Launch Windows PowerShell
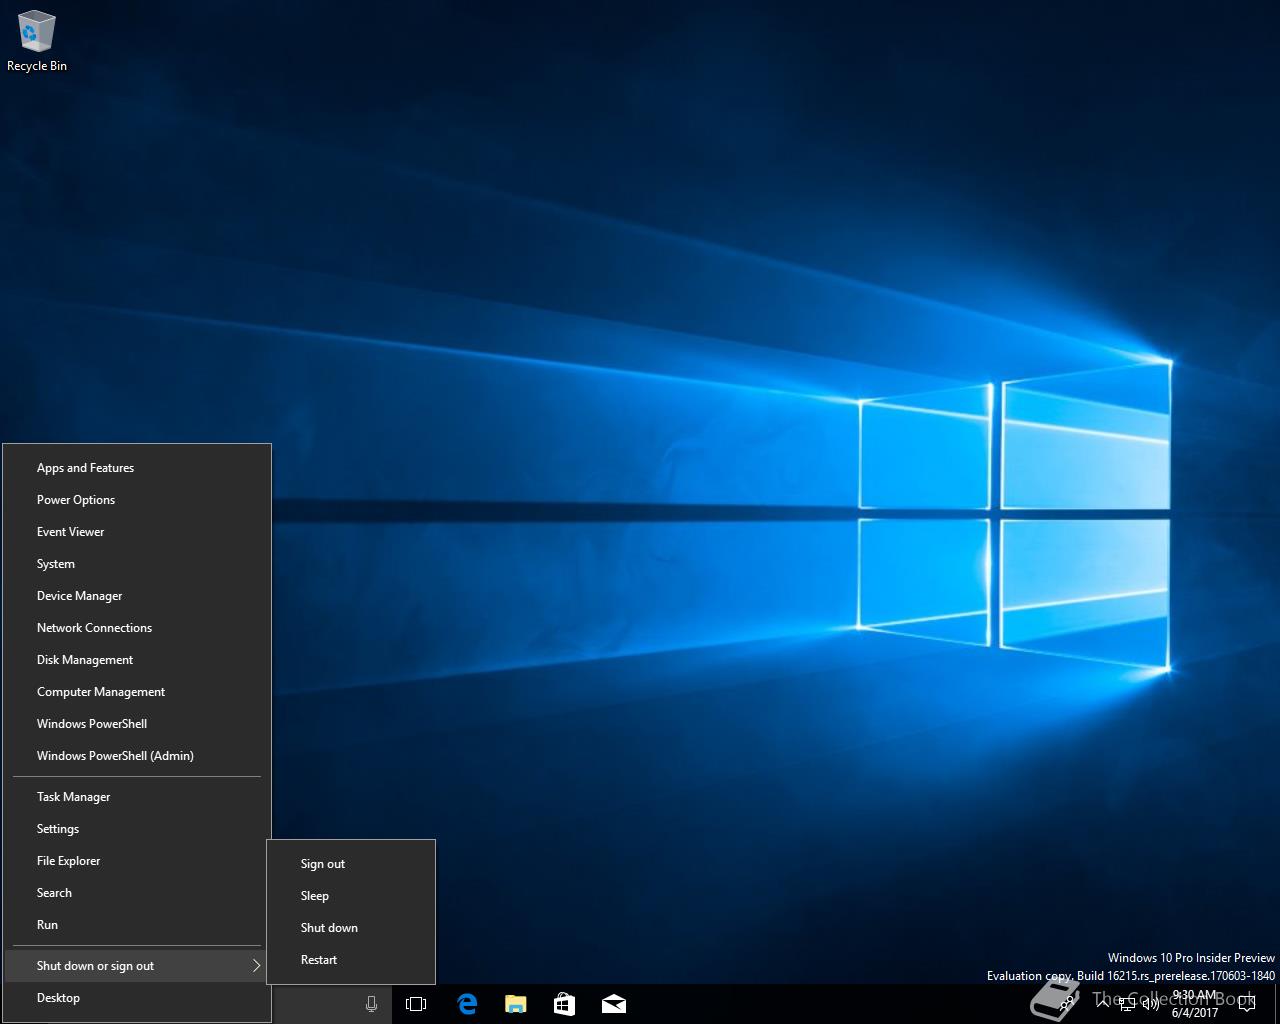The width and height of the screenshot is (1280, 1024). click(137, 724)
